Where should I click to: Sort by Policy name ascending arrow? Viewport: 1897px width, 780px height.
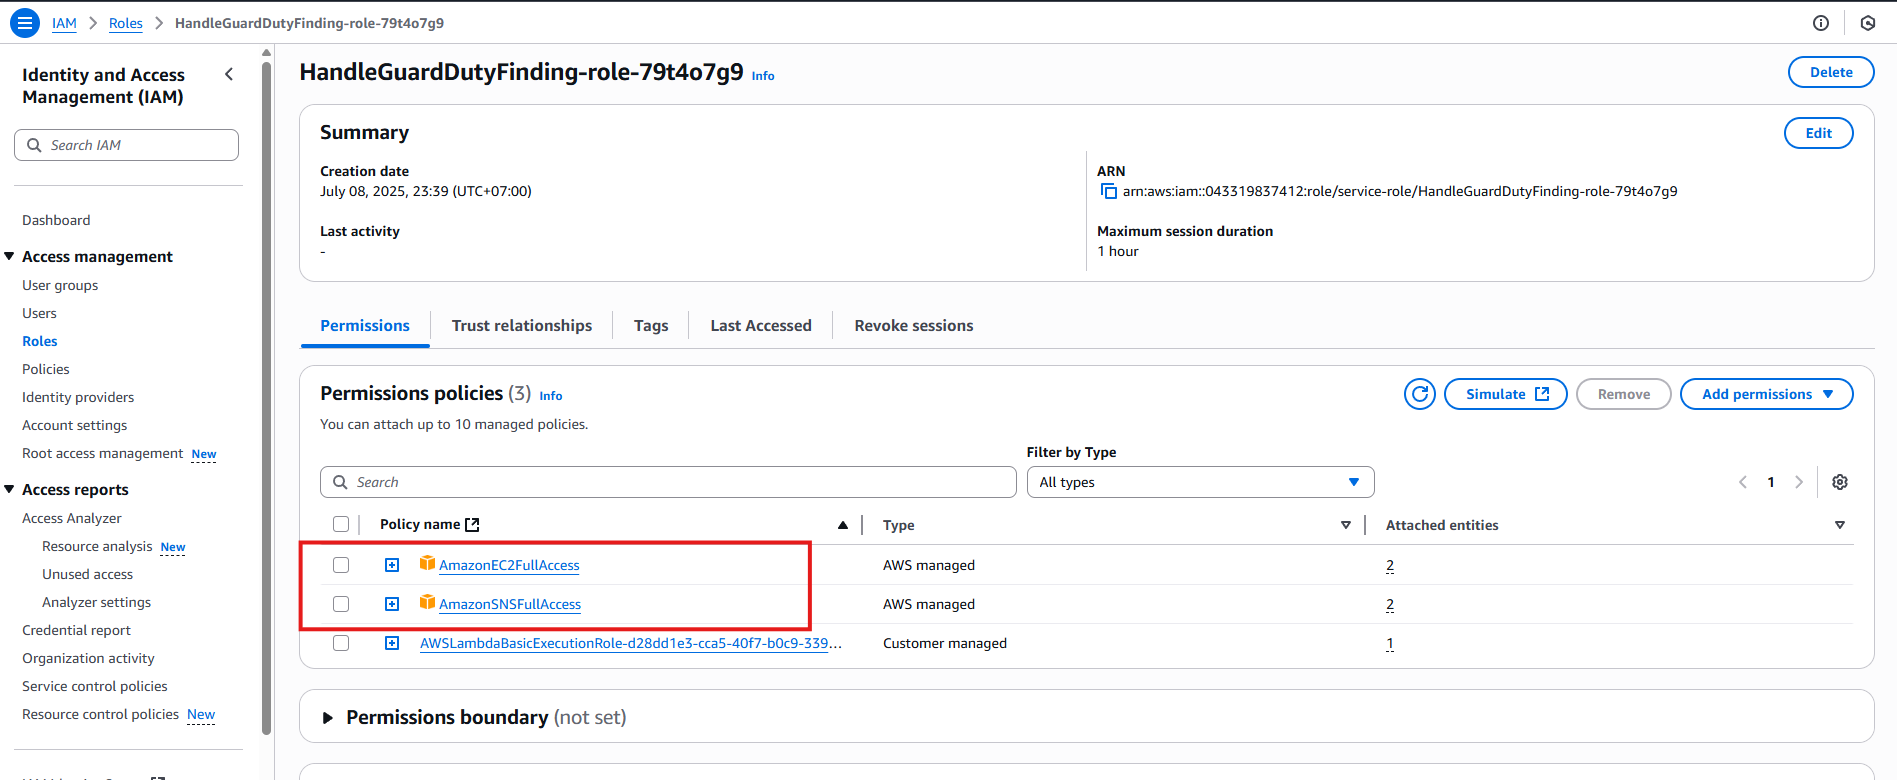843,525
